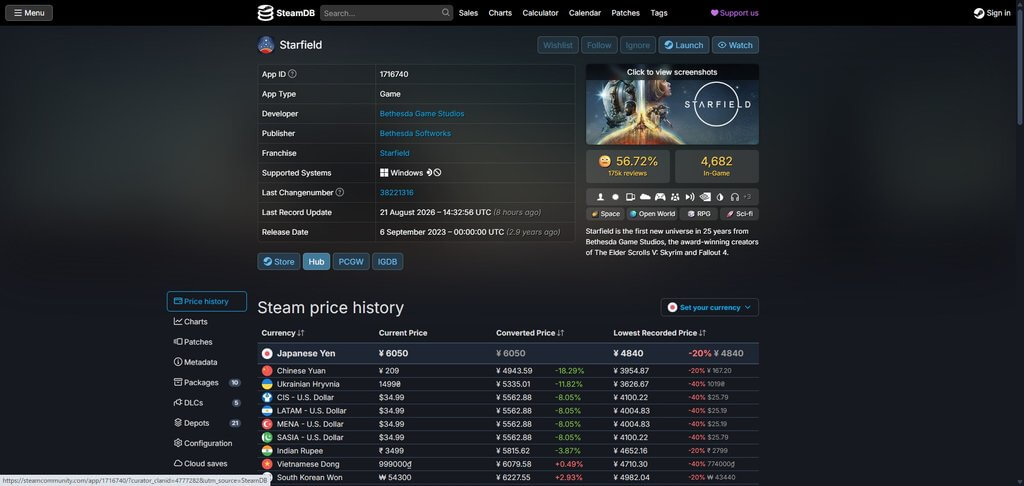
Task: Click the review score emoji face
Action: [605, 161]
